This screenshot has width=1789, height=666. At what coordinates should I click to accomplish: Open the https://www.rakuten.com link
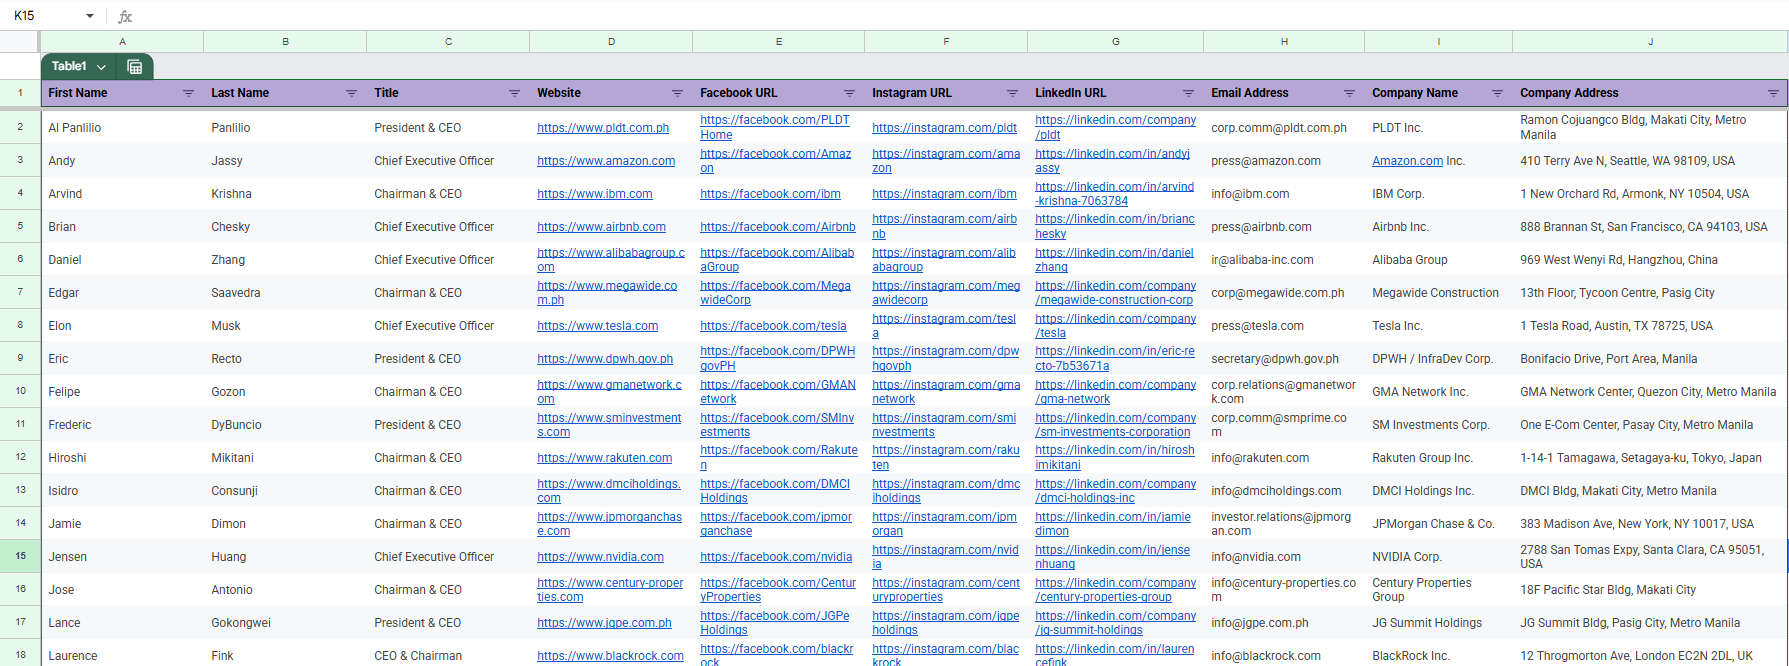pos(604,458)
